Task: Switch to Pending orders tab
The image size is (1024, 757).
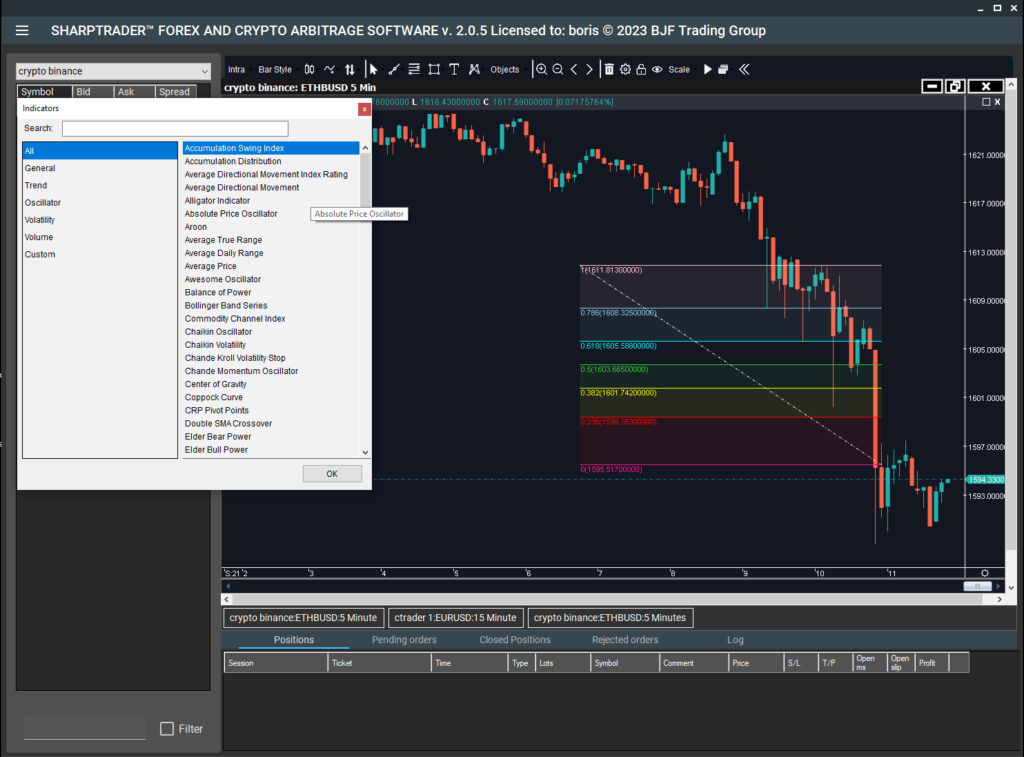Action: click(x=404, y=640)
